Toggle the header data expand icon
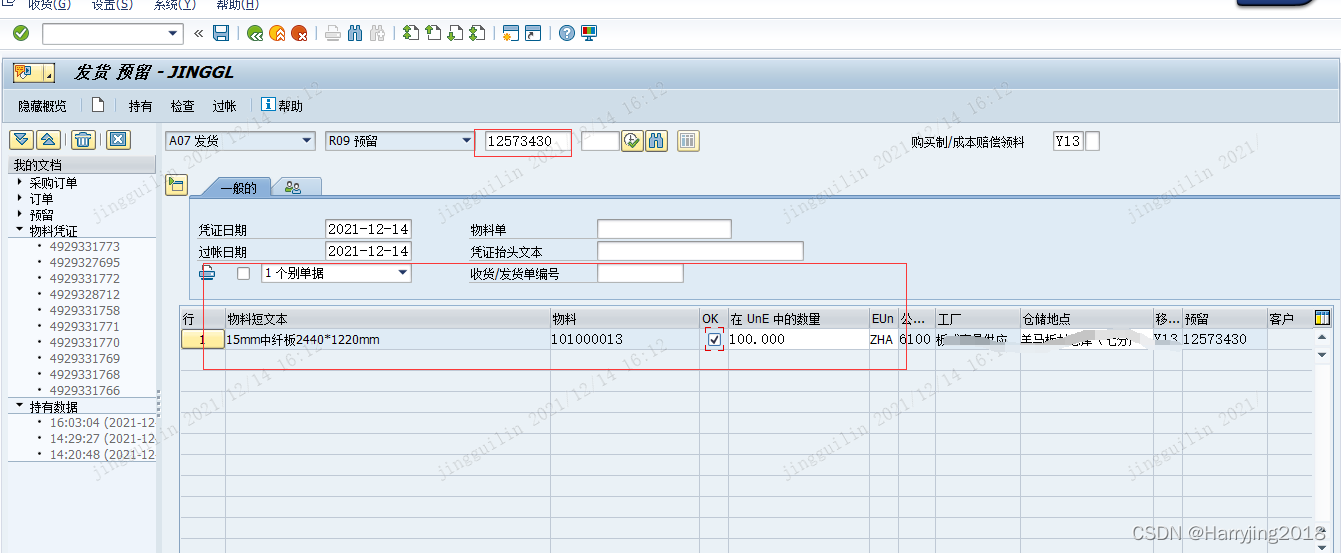This screenshot has height=553, width=1341. 177,184
